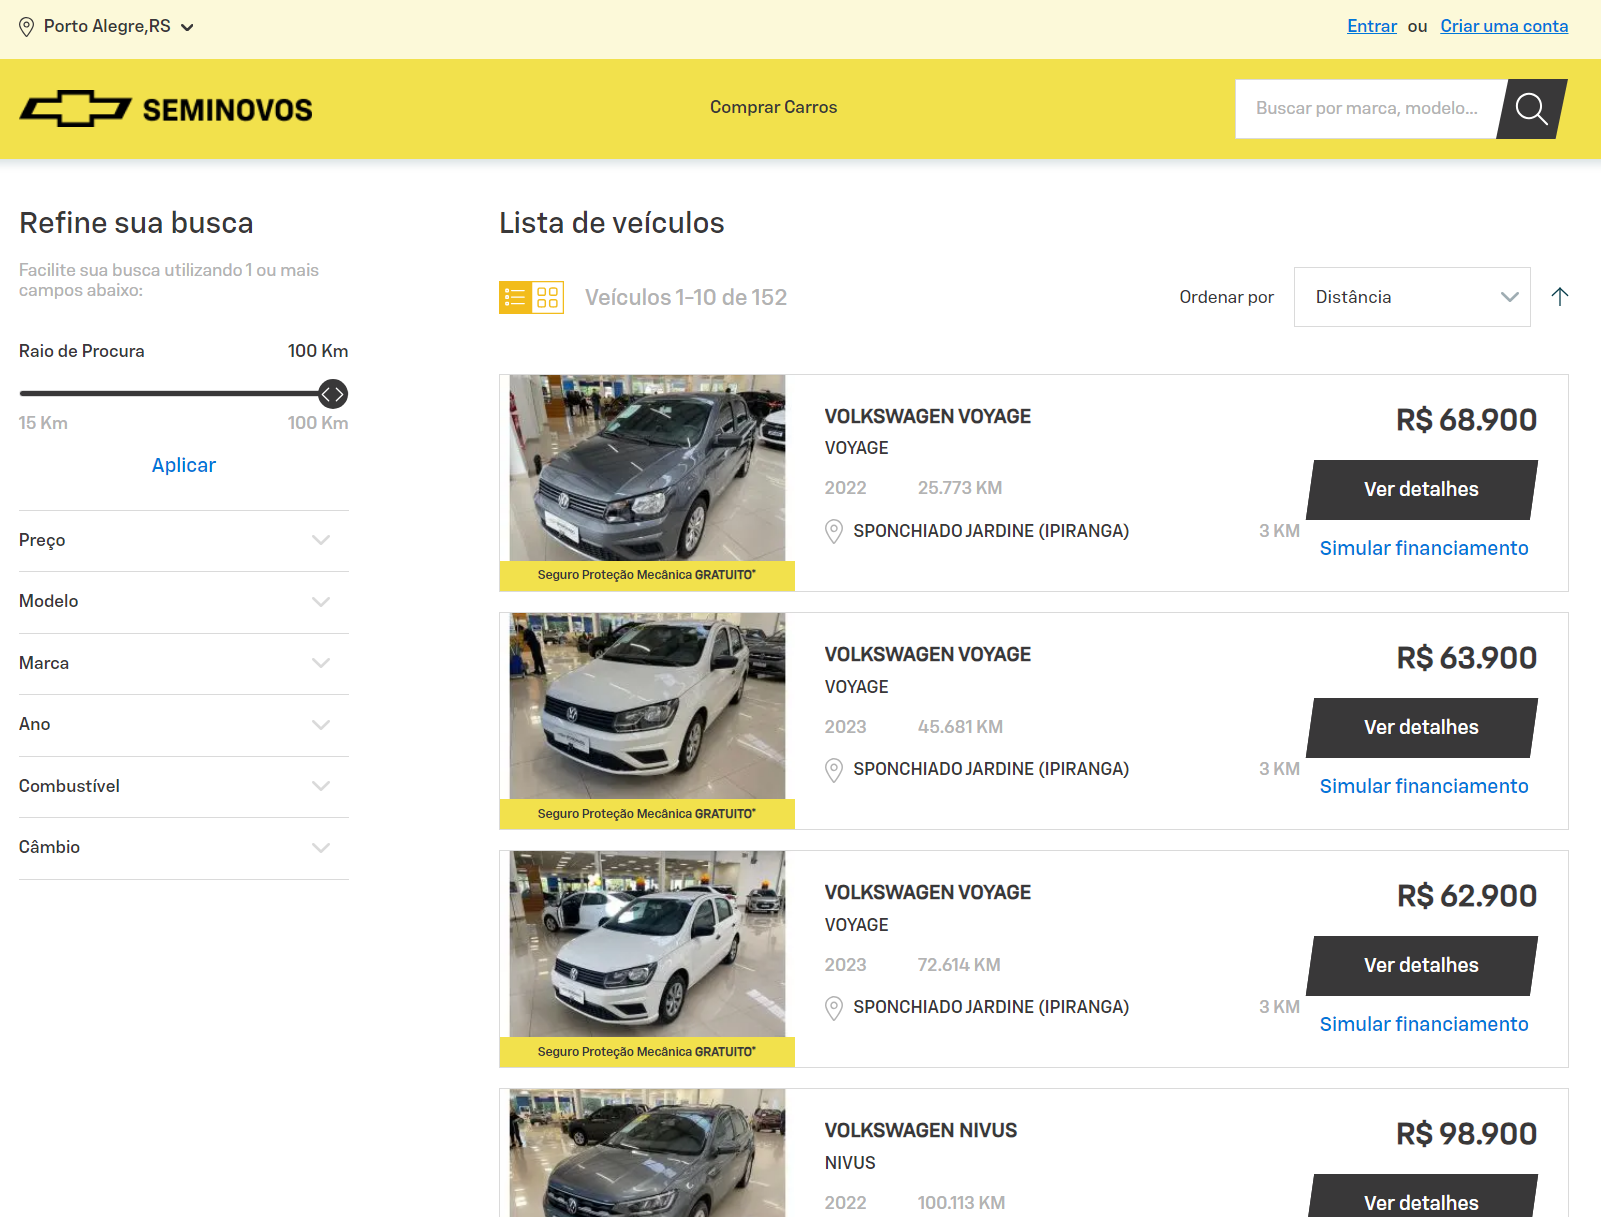Click the ascending sort arrow icon
Image resolution: width=1601 pixels, height=1217 pixels.
[1560, 296]
